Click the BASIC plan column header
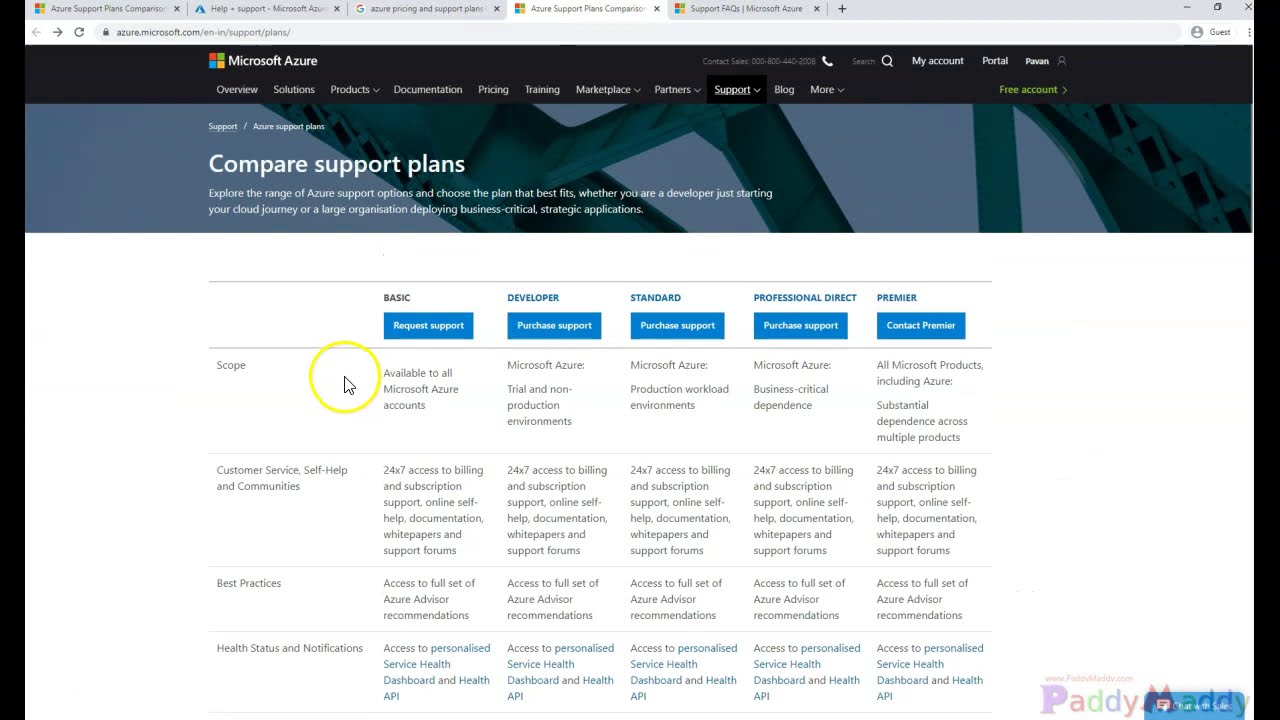The width and height of the screenshot is (1280, 720). (x=397, y=298)
